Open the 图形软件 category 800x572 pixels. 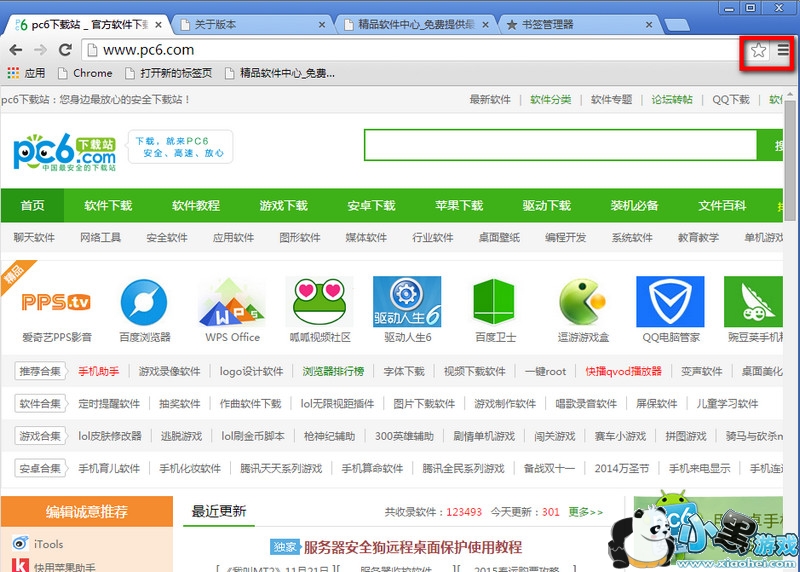click(x=299, y=237)
